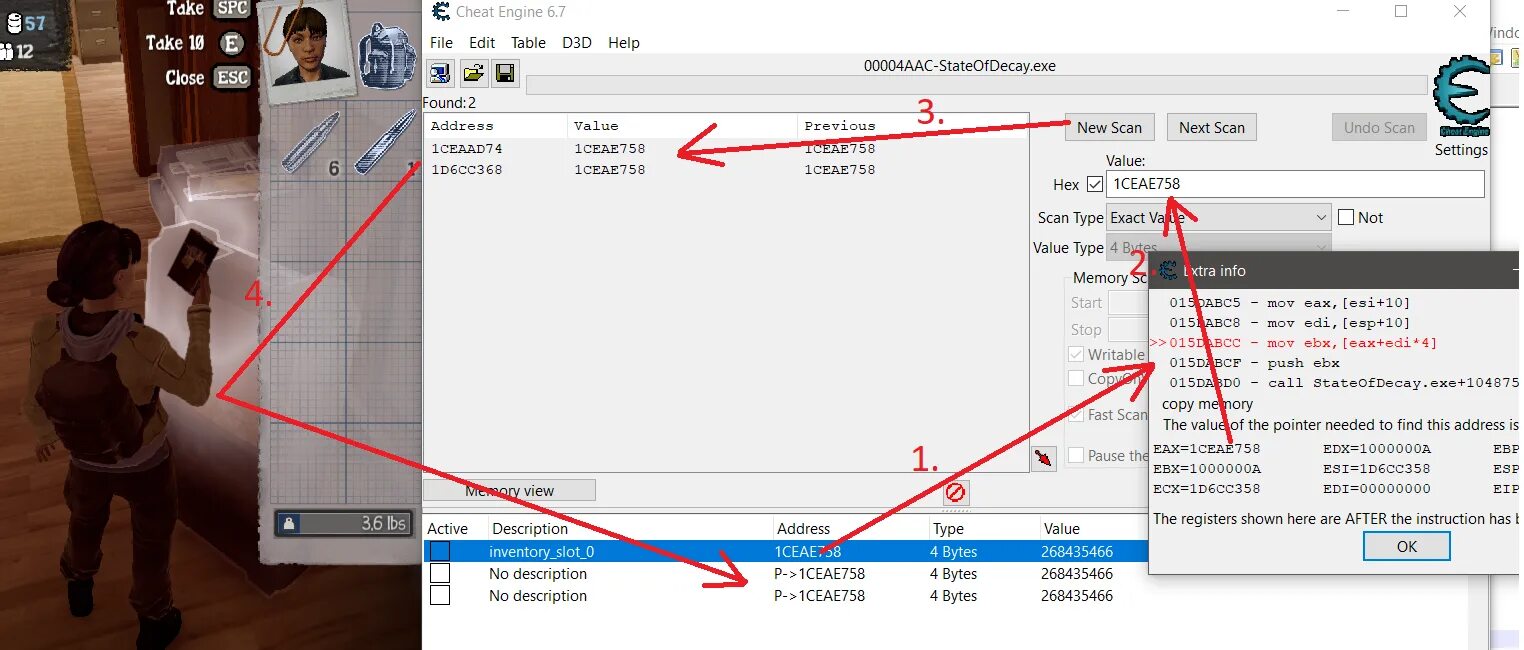Screen dimensions: 1524x650
Task: Toggle the CopyOnWrite checkbox
Action: coord(1076,378)
